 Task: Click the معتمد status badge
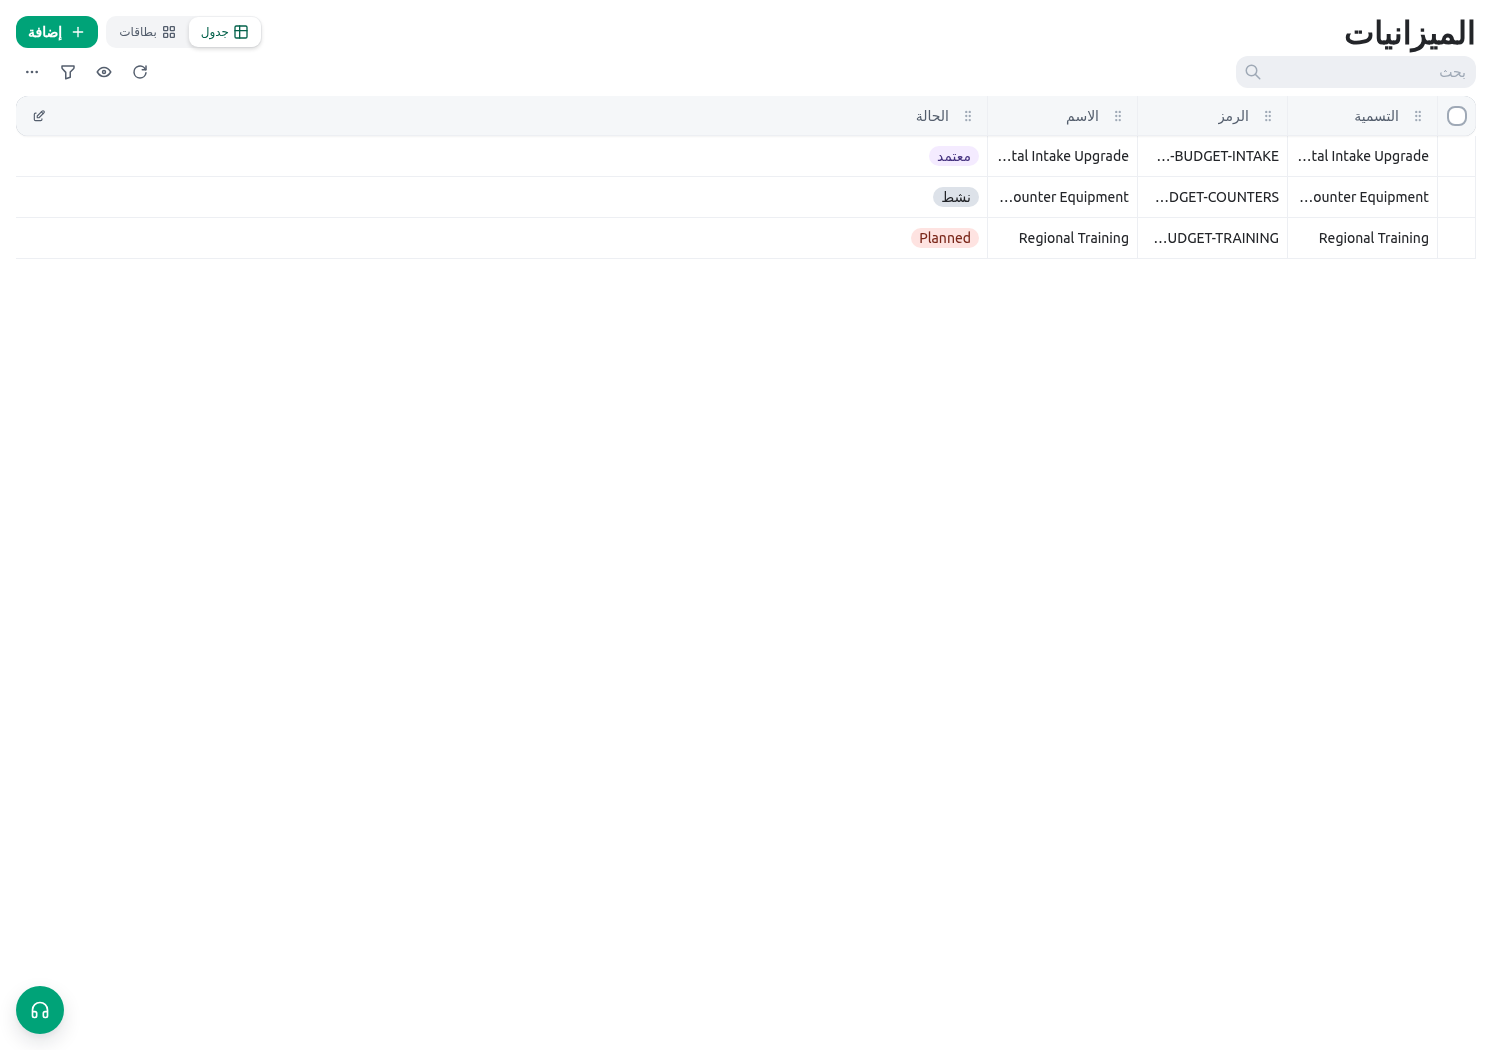tap(954, 156)
